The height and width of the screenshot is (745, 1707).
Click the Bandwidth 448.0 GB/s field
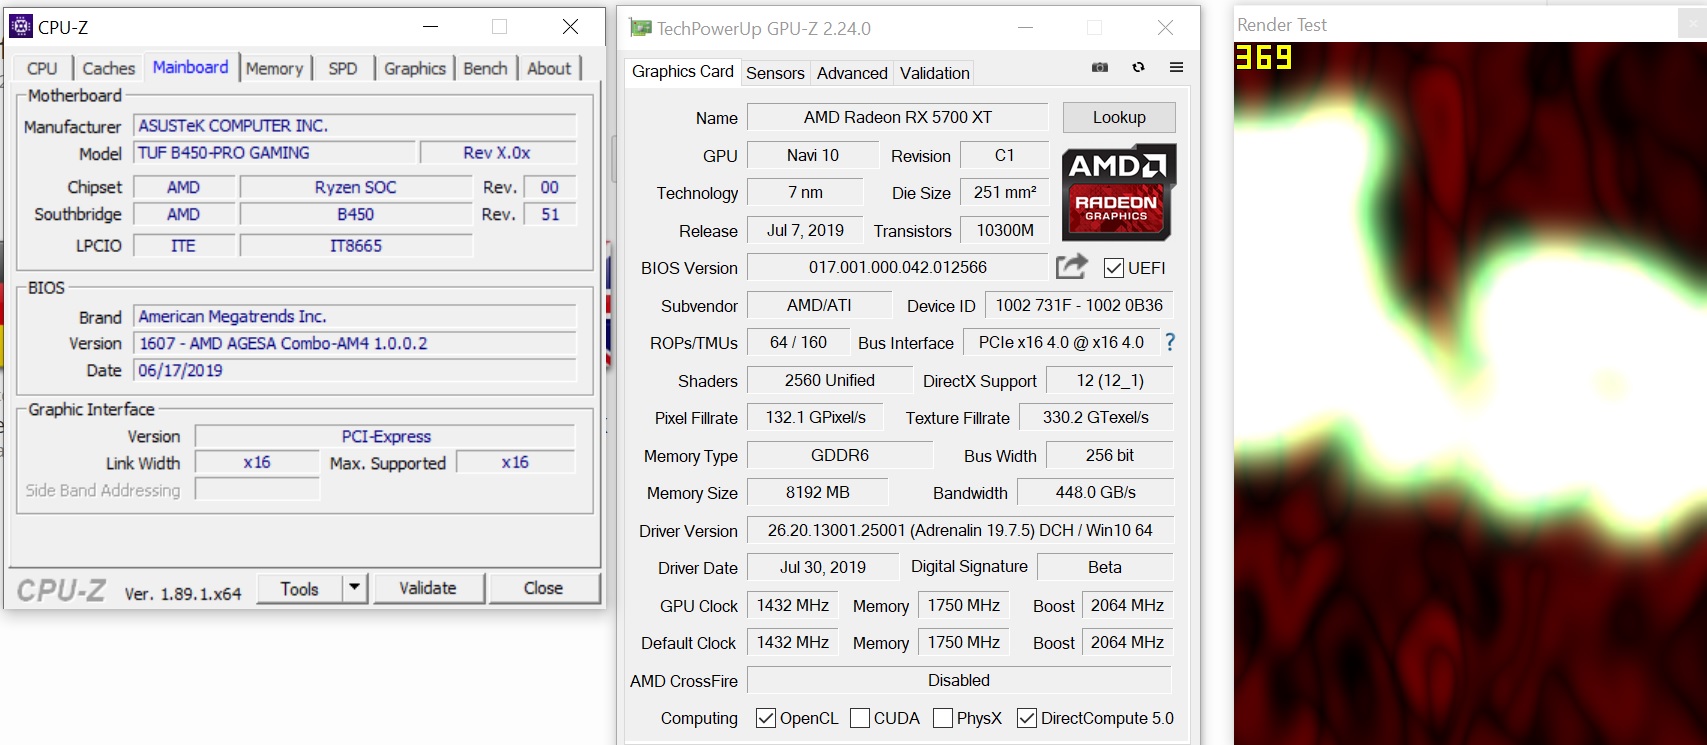tap(1096, 492)
